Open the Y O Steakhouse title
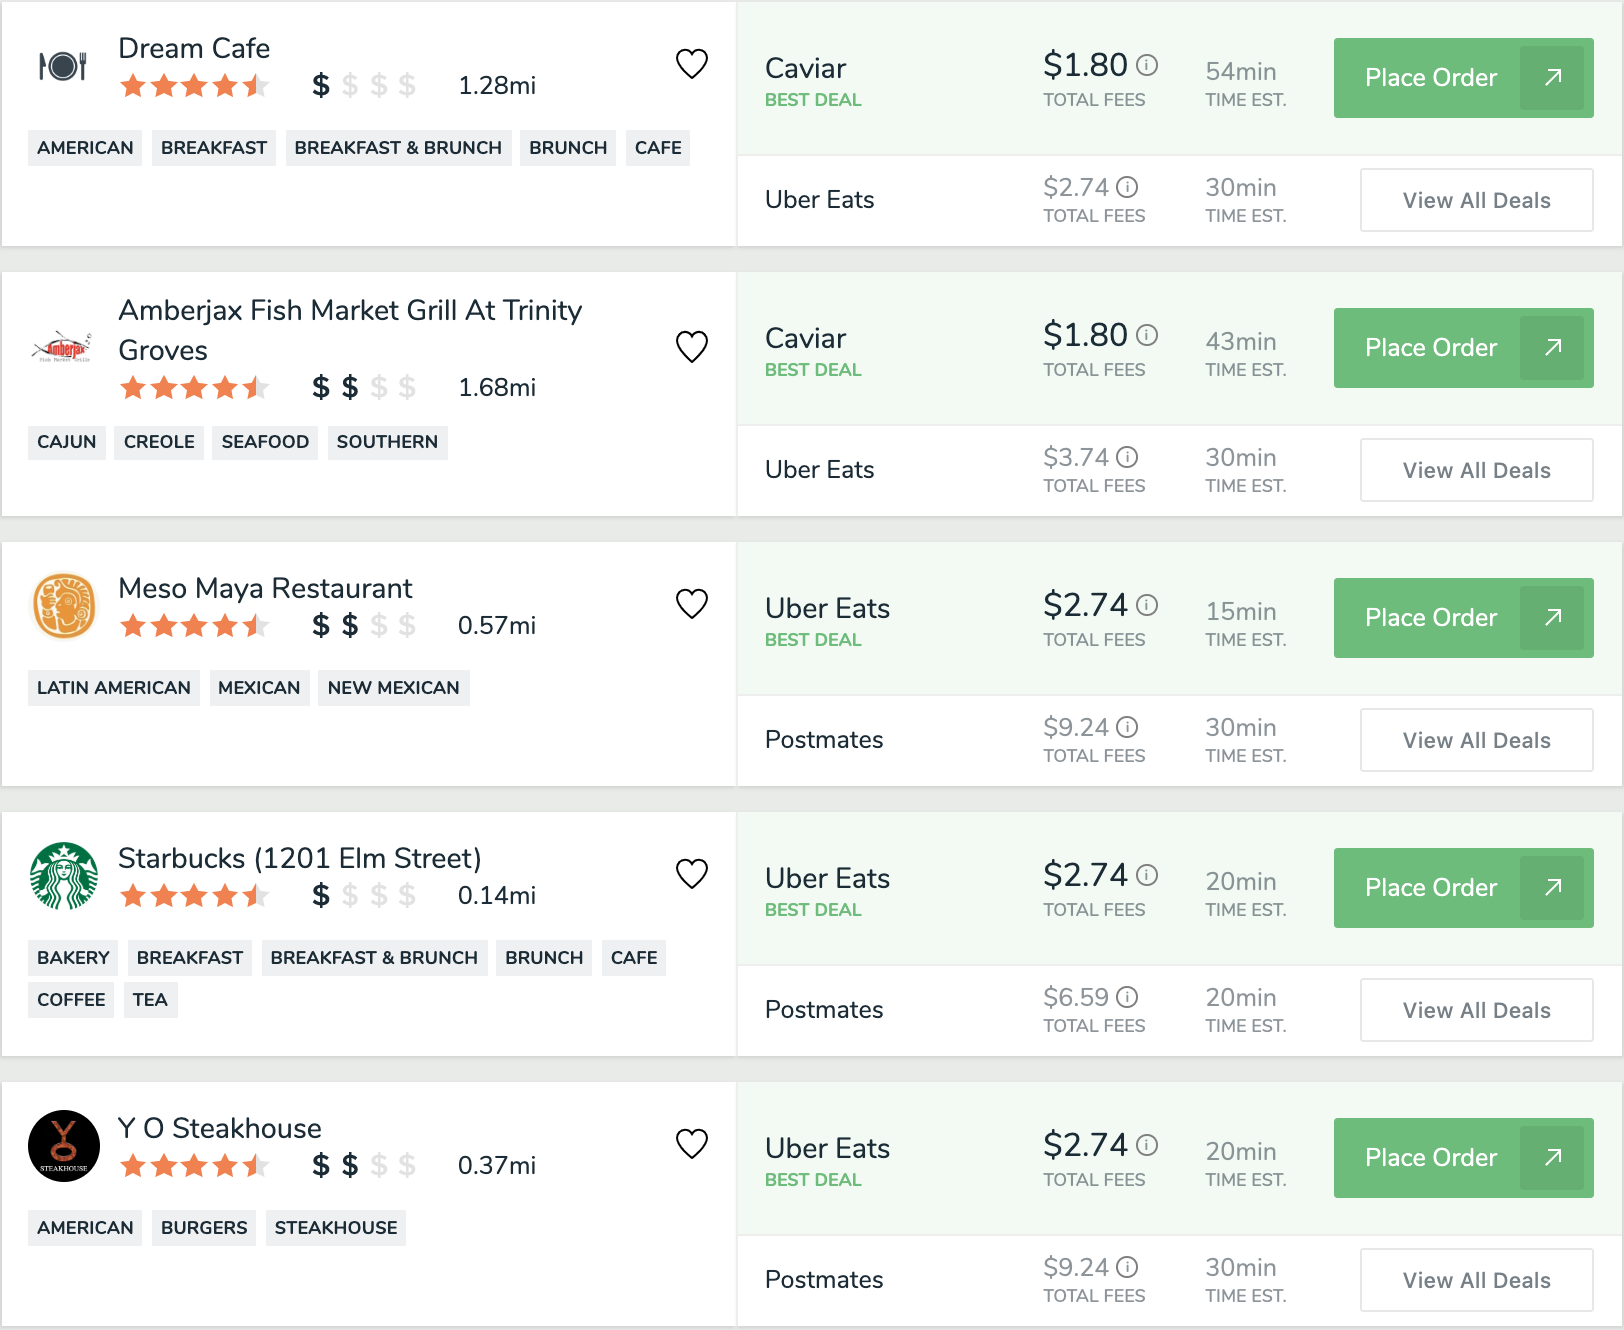Screen dimensions: 1624x1330 click(x=220, y=1128)
